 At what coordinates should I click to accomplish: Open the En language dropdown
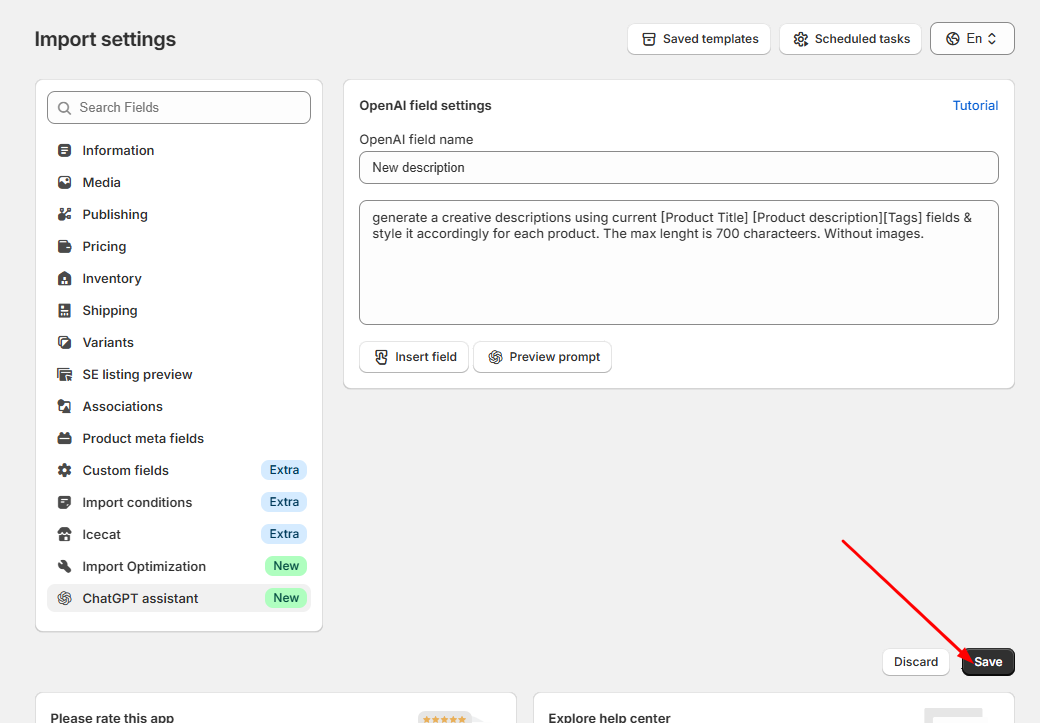[972, 38]
